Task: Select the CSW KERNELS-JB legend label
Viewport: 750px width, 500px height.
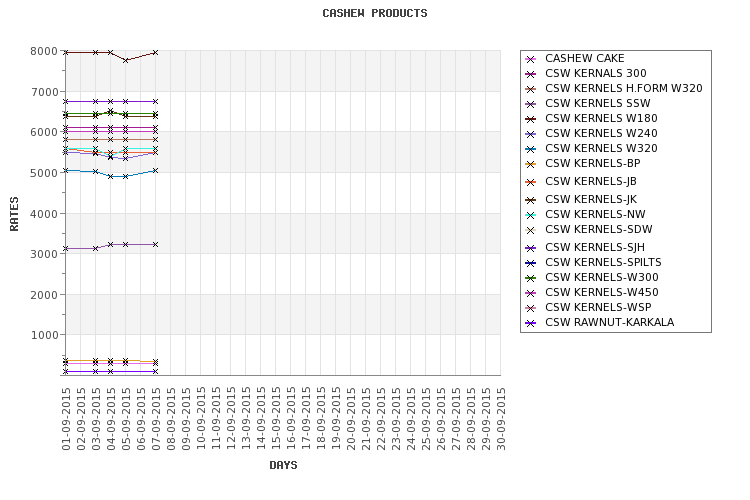Action: (x=591, y=181)
